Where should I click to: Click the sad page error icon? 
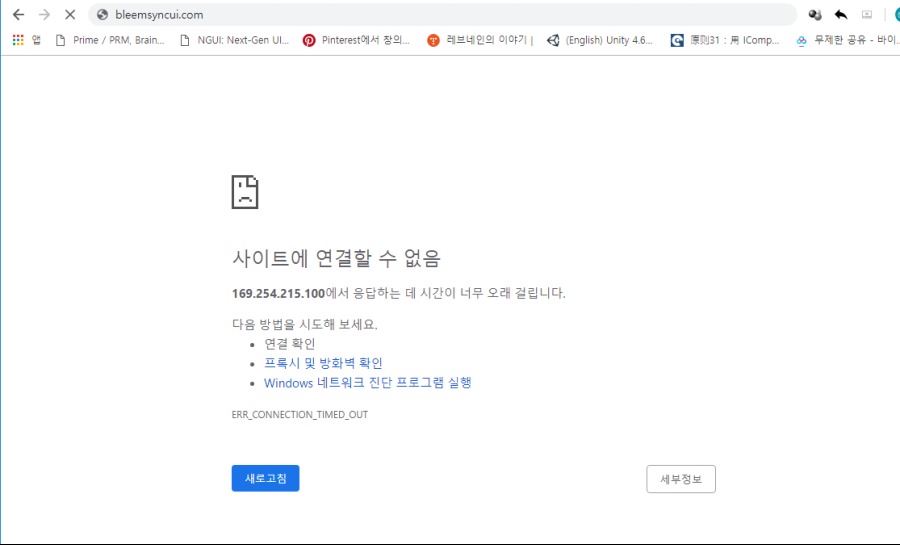pyautogui.click(x=245, y=192)
